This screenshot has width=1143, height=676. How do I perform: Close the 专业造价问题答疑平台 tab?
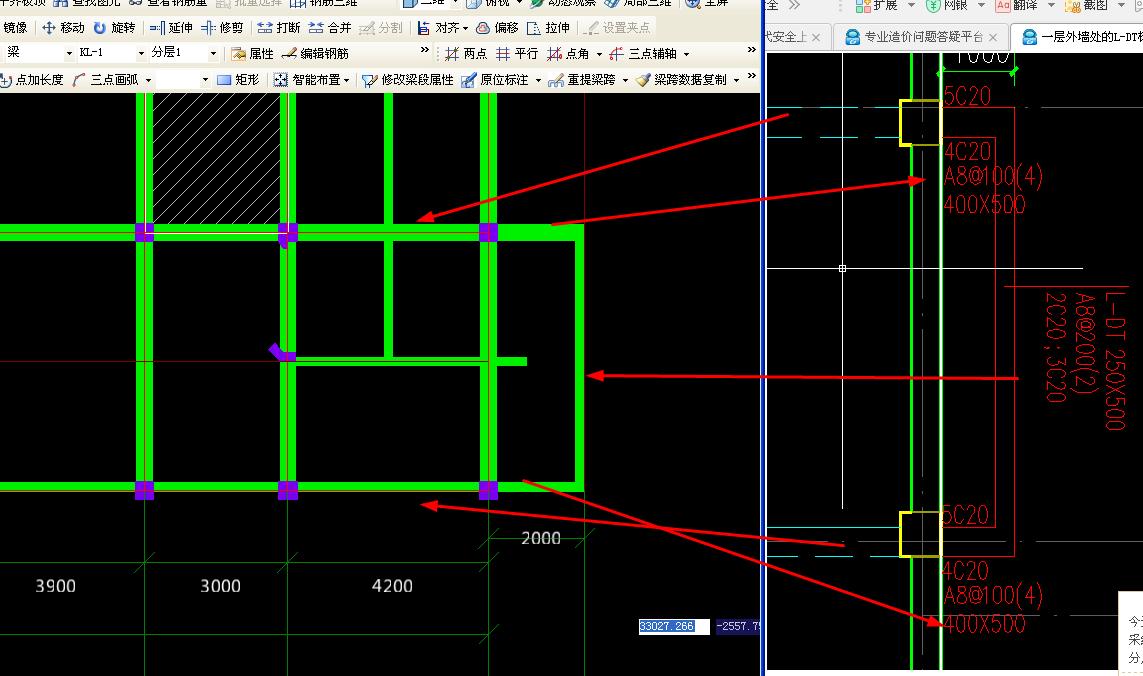(x=993, y=37)
